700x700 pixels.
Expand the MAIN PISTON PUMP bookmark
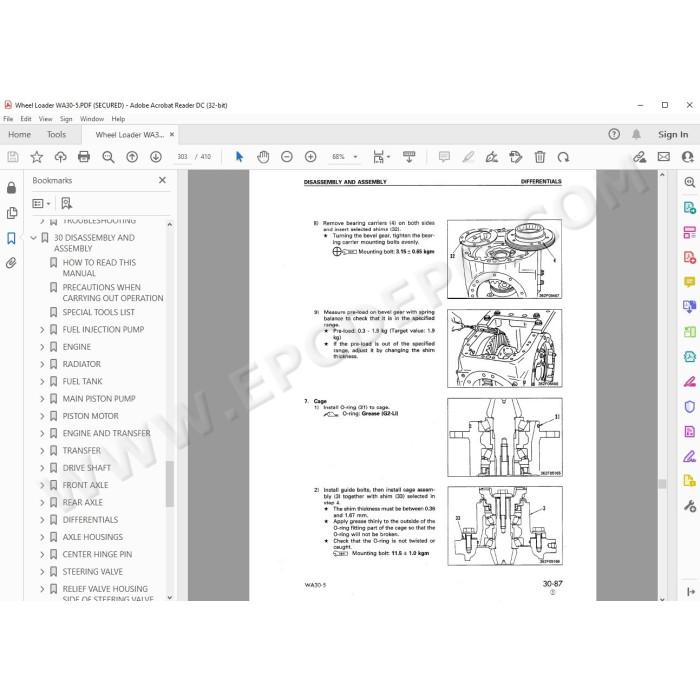(x=42, y=399)
